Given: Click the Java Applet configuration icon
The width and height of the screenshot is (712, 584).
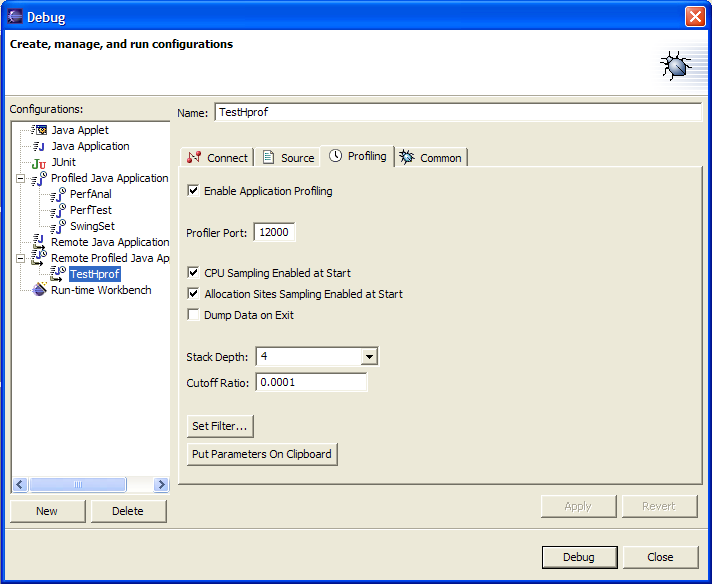Looking at the screenshot, I should click(39, 130).
